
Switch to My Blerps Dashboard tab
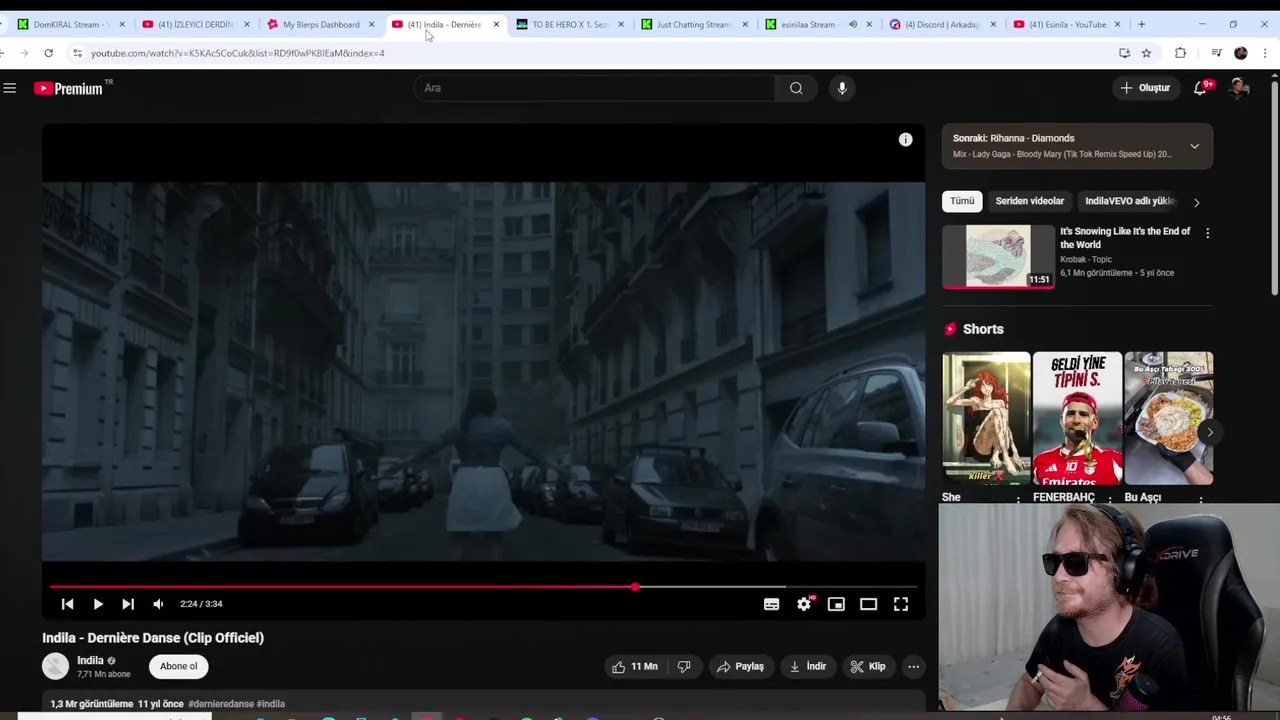point(321,24)
